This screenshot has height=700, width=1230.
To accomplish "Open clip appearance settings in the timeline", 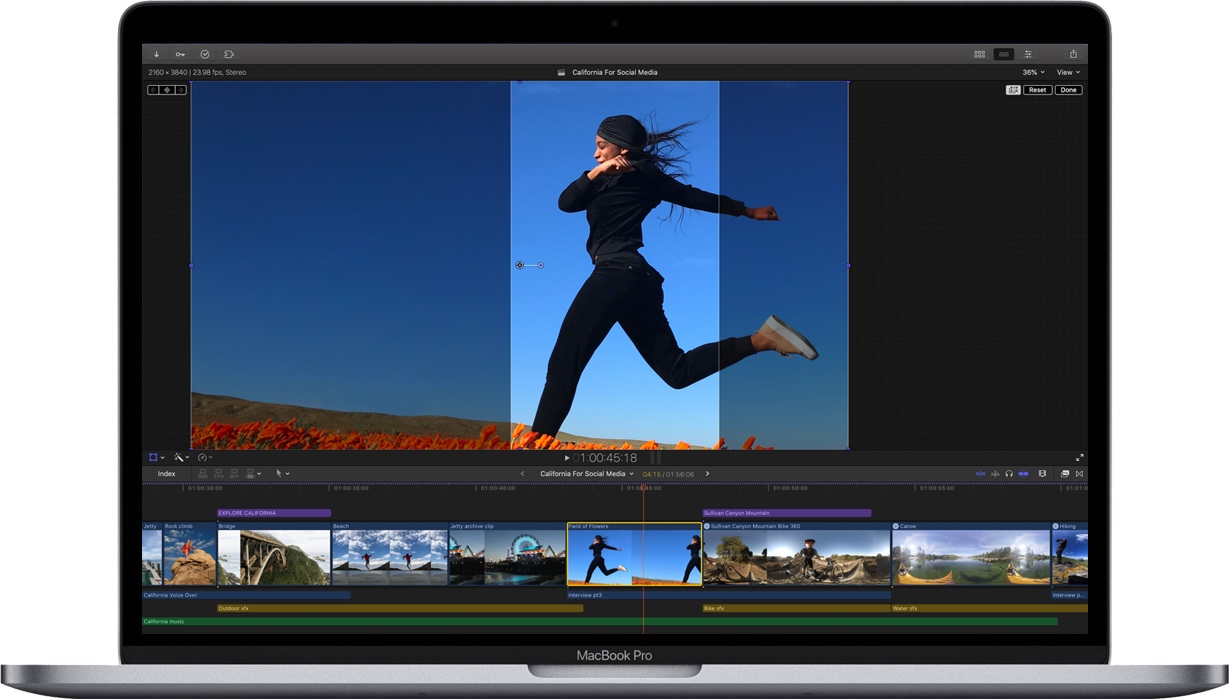I will pos(1043,473).
